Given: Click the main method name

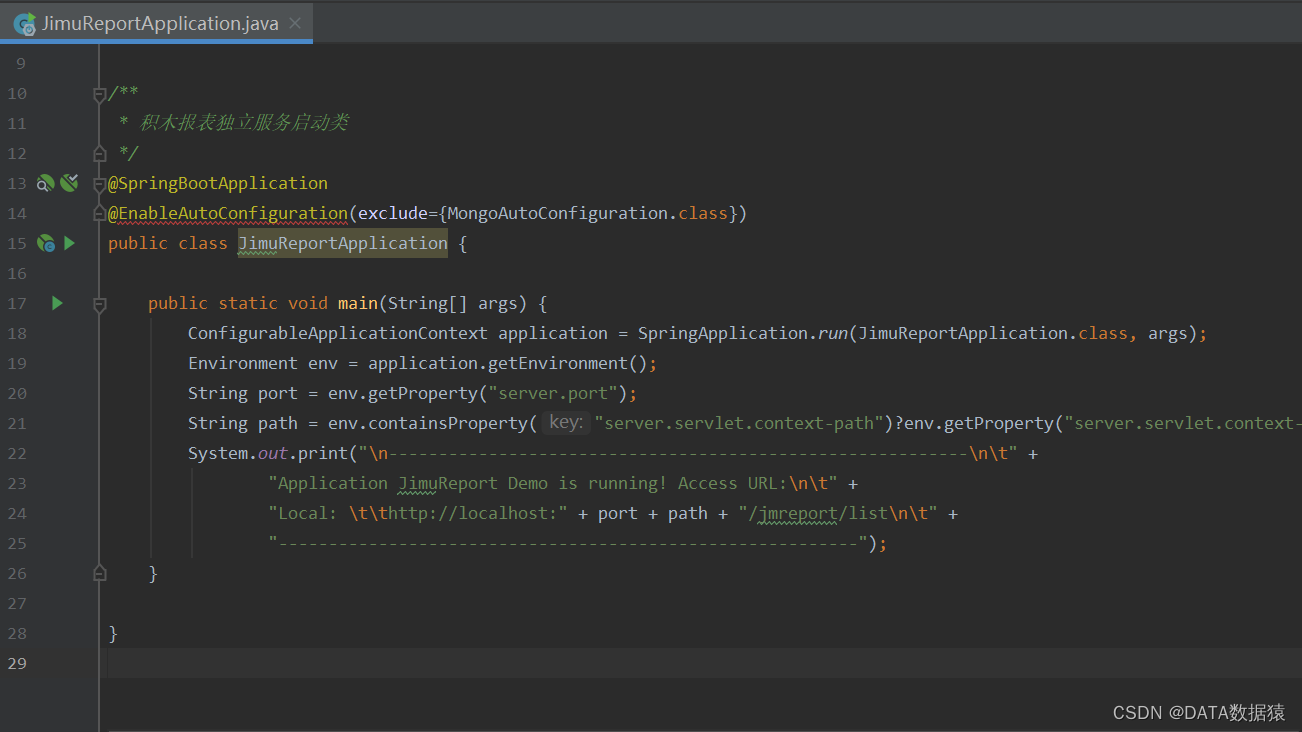Looking at the screenshot, I should click(358, 303).
